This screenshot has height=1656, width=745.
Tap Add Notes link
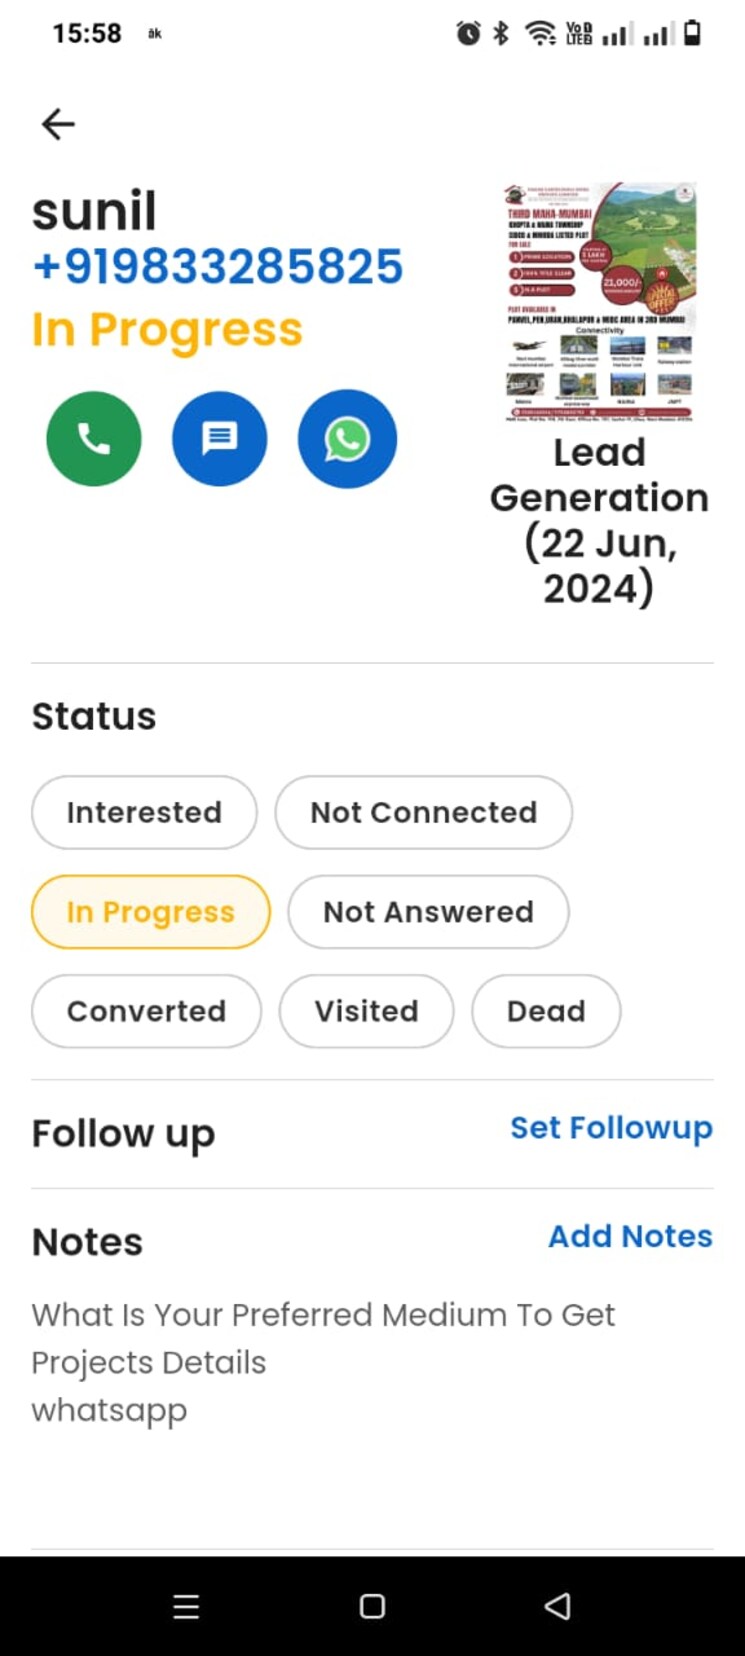pos(630,1236)
